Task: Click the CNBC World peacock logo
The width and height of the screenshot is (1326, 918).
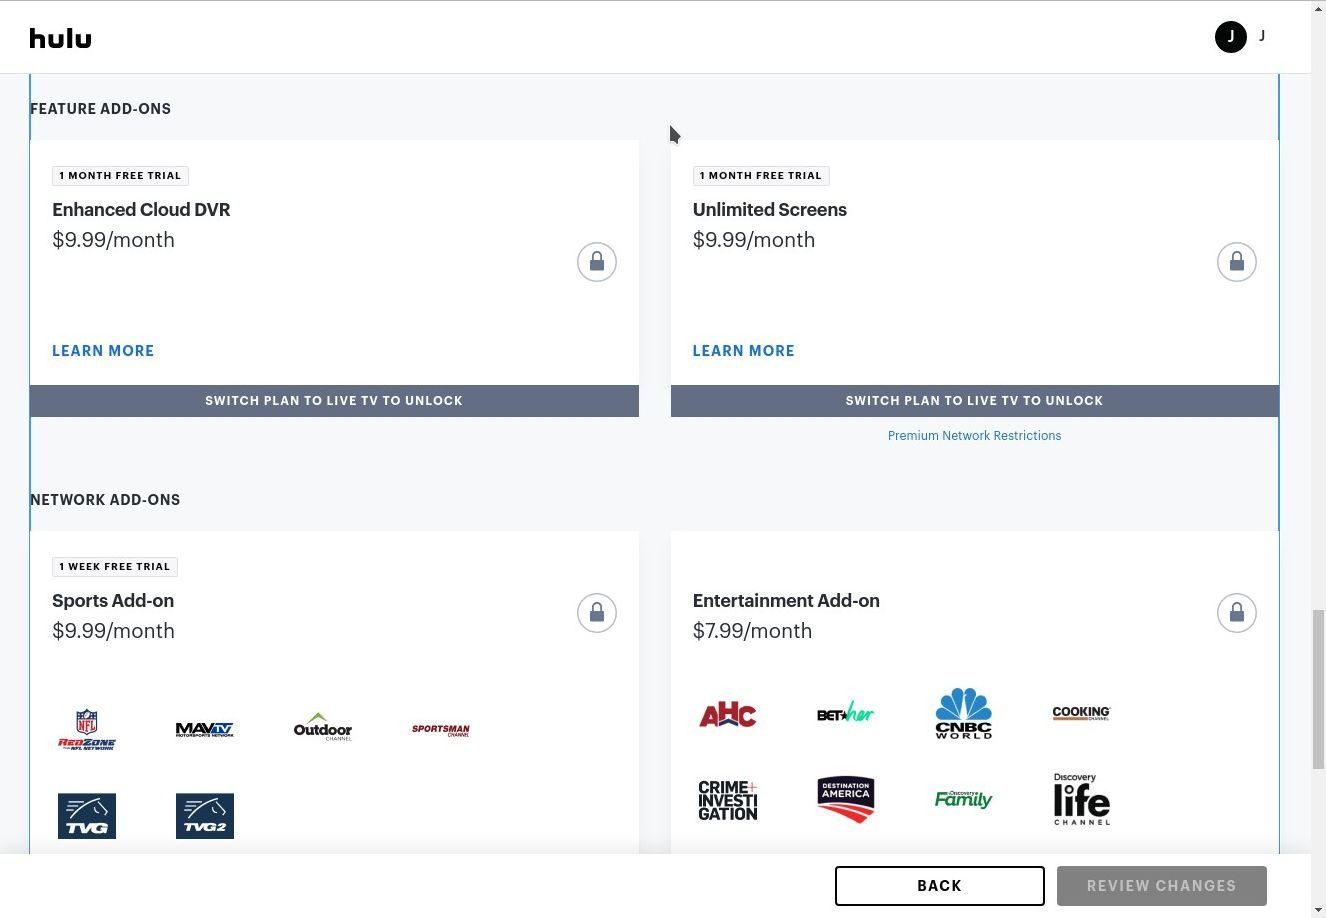Action: click(x=963, y=713)
